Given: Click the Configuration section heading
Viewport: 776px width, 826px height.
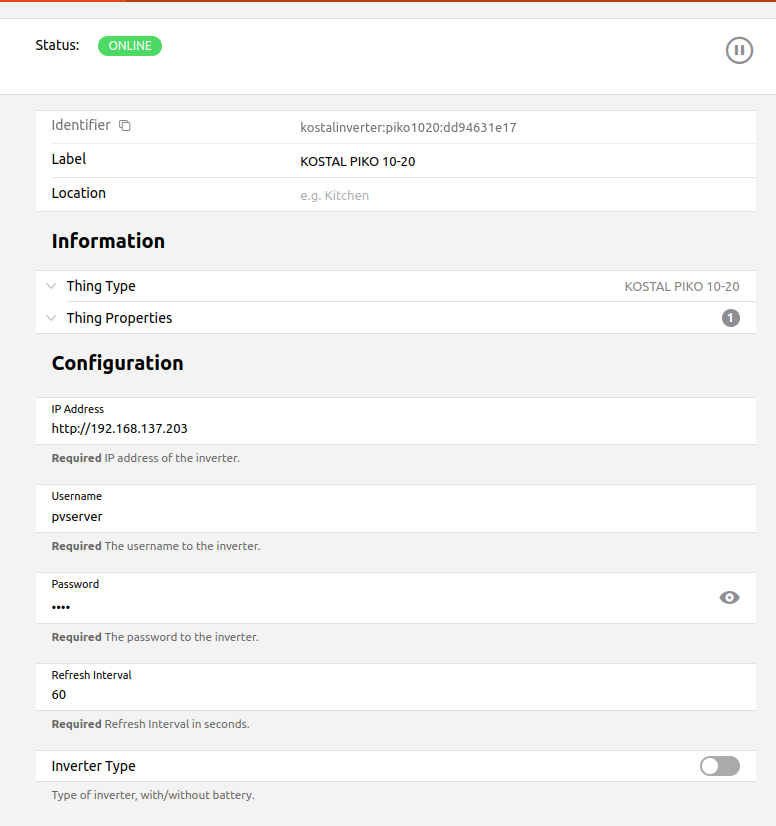Looking at the screenshot, I should click(118, 363).
